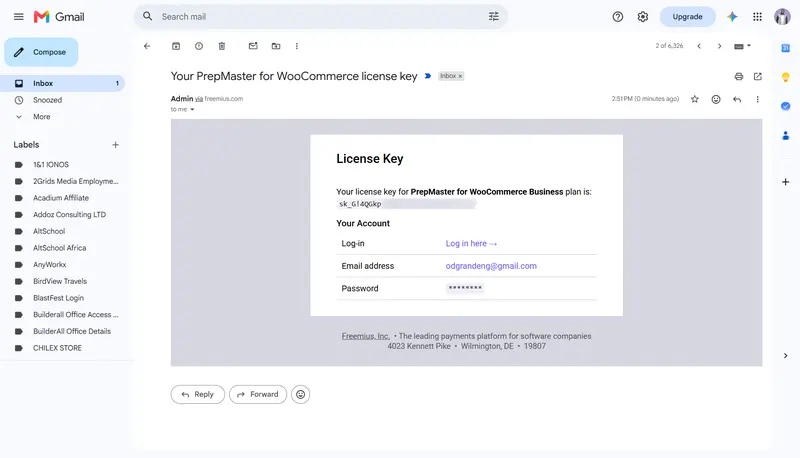Screen dimensions: 800x458
Task: Click emoji reaction button beside Forward
Action: point(301,394)
